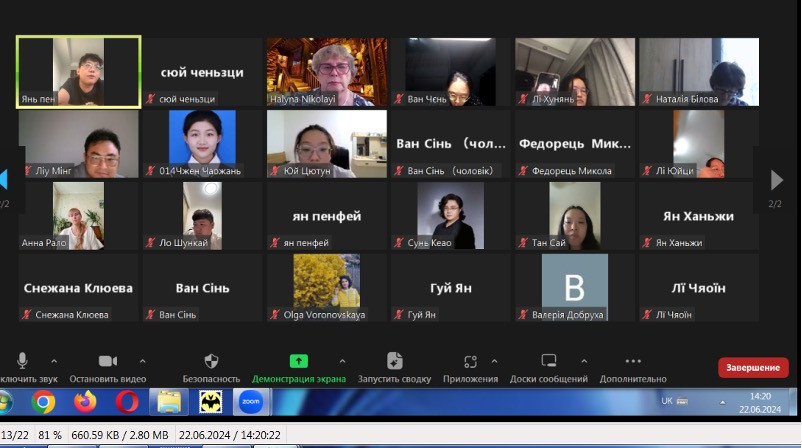Click the 22.06.2024 / 14:20:22 status entry

[230, 435]
